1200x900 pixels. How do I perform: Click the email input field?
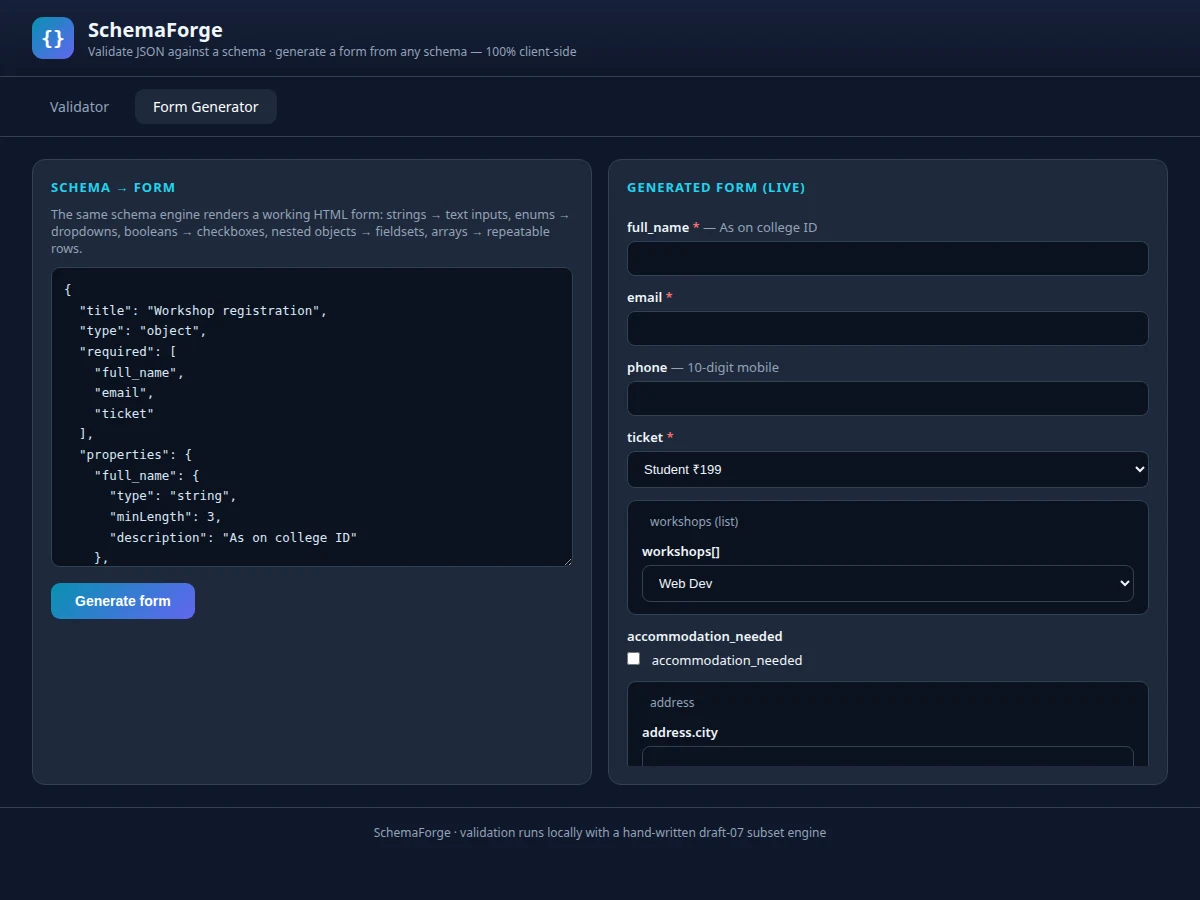tap(888, 328)
